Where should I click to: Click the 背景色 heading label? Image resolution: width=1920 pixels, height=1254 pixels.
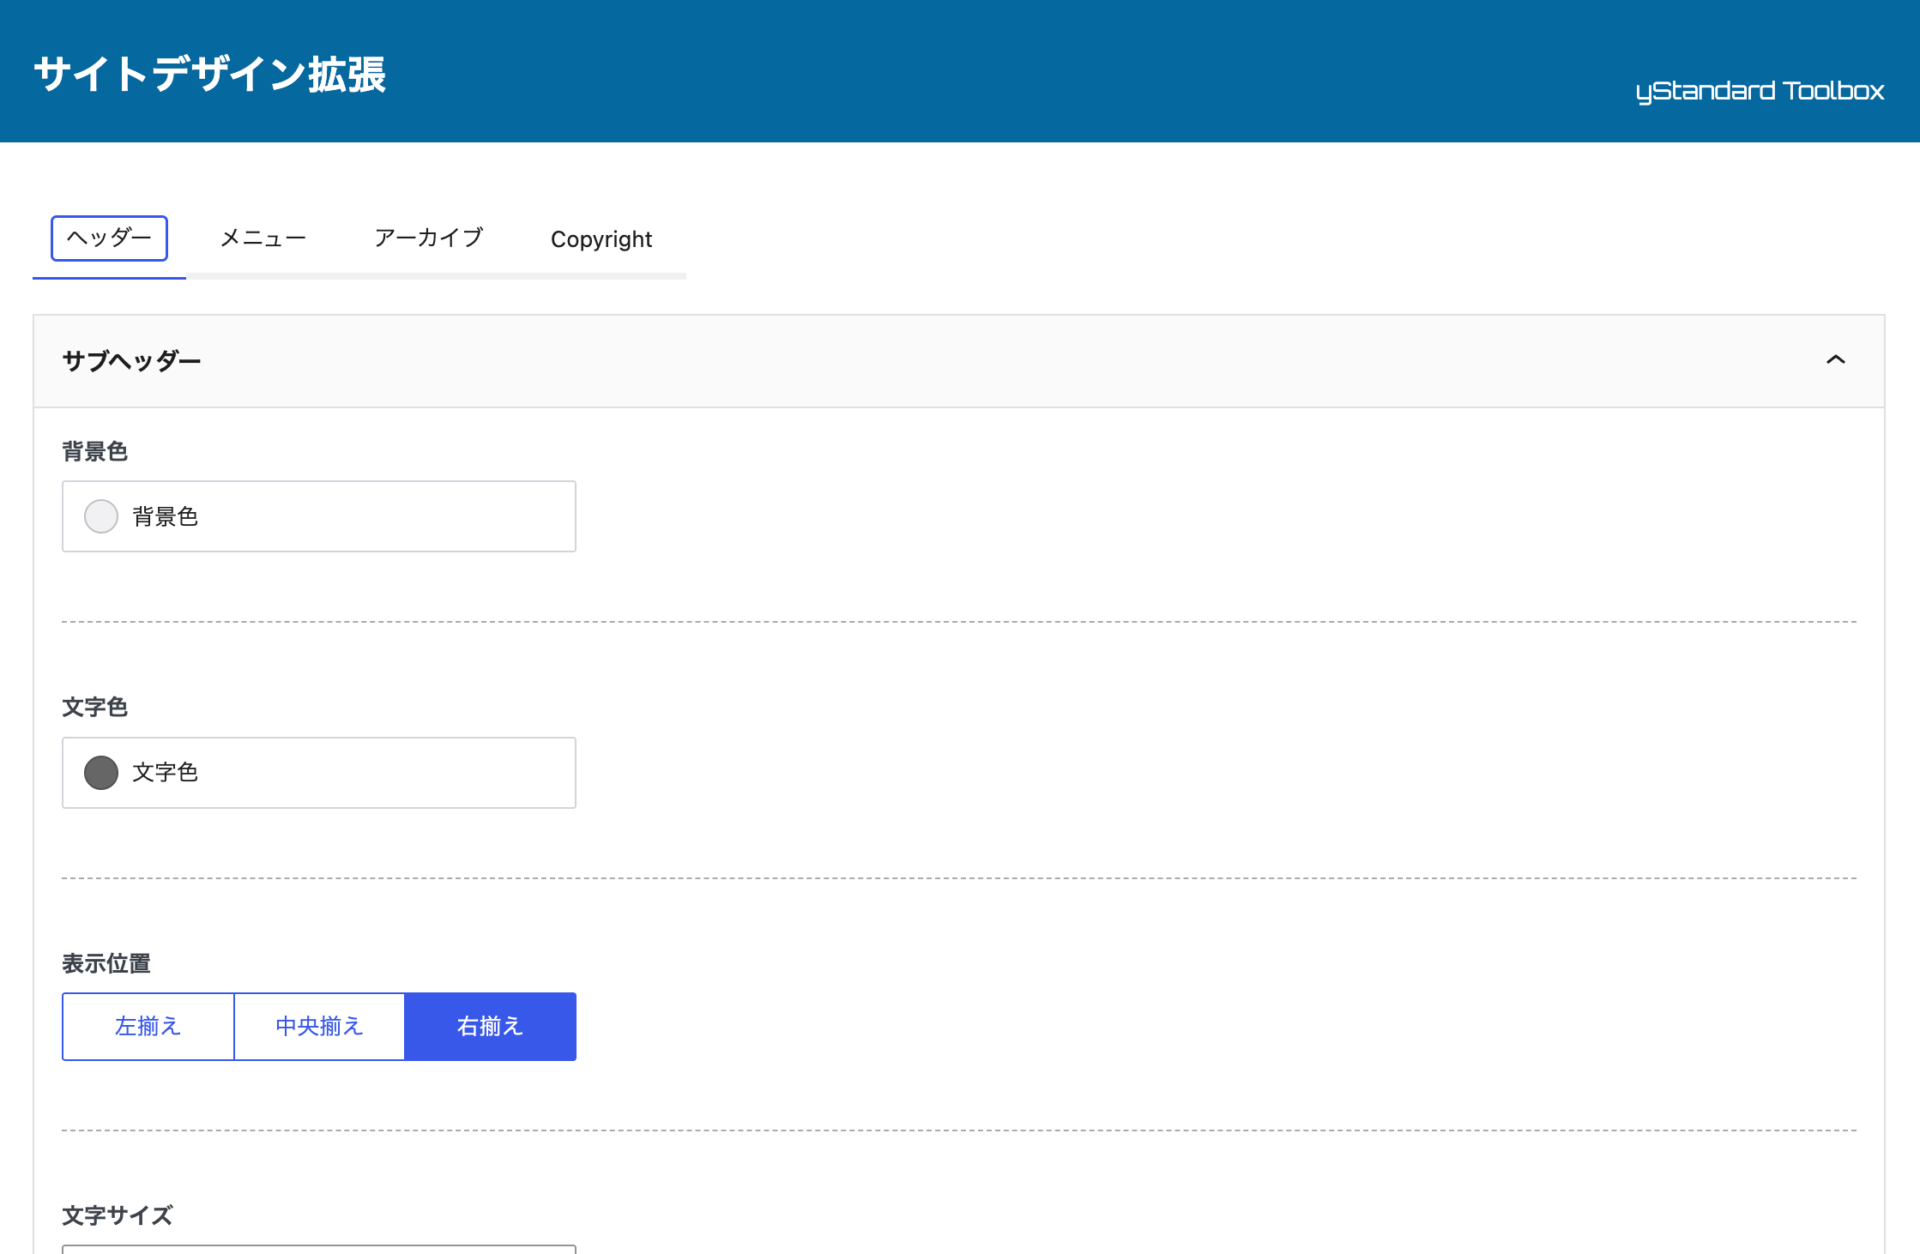[x=95, y=451]
